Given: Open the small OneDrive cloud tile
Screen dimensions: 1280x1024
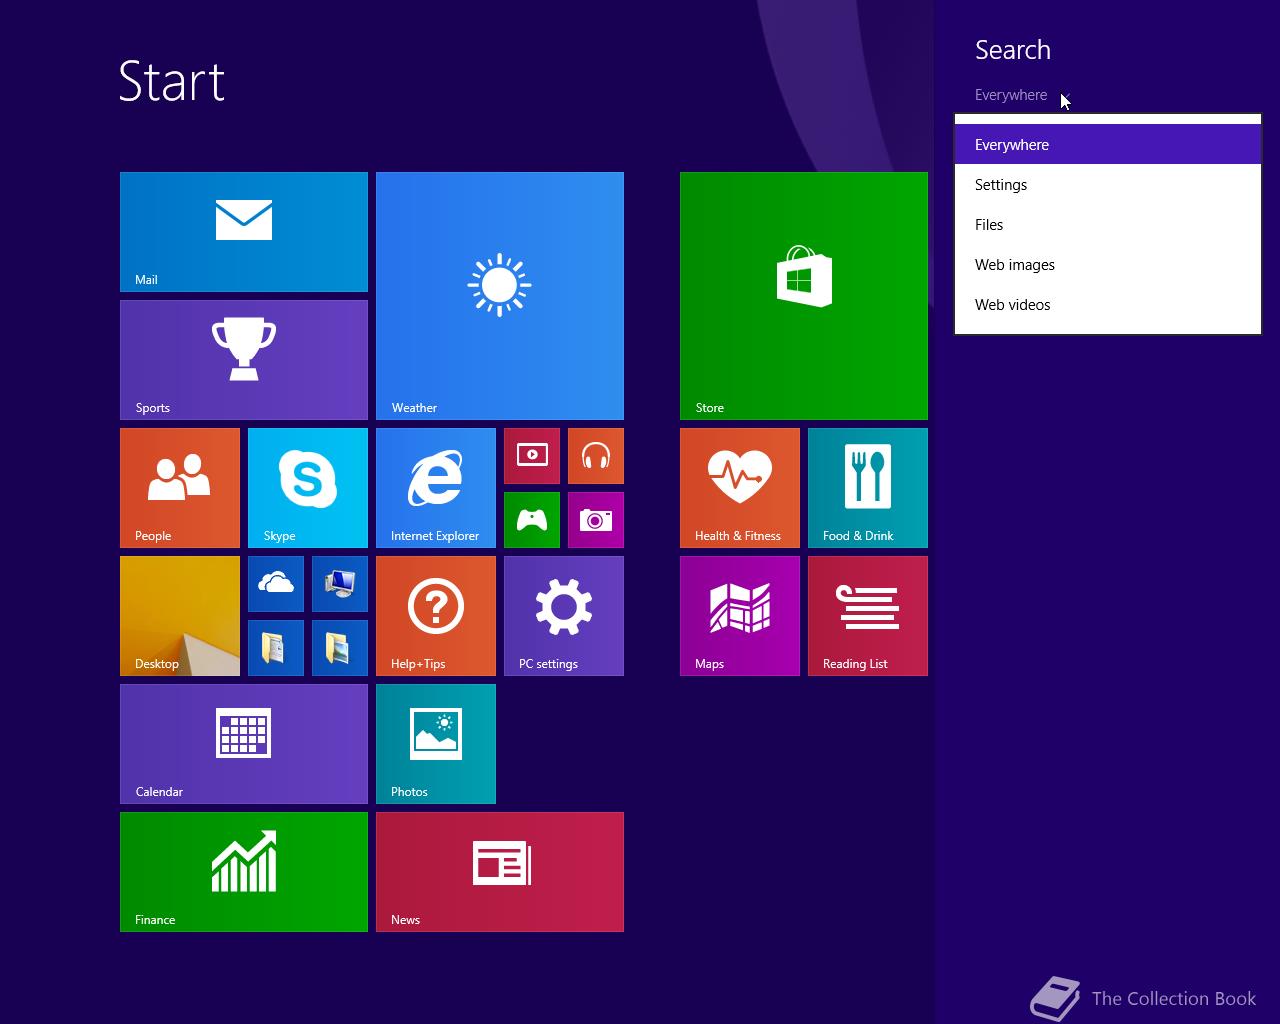Looking at the screenshot, I should pos(276,584).
